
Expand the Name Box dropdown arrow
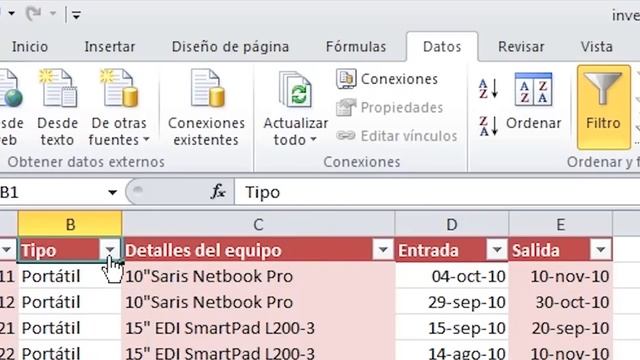click(x=112, y=192)
